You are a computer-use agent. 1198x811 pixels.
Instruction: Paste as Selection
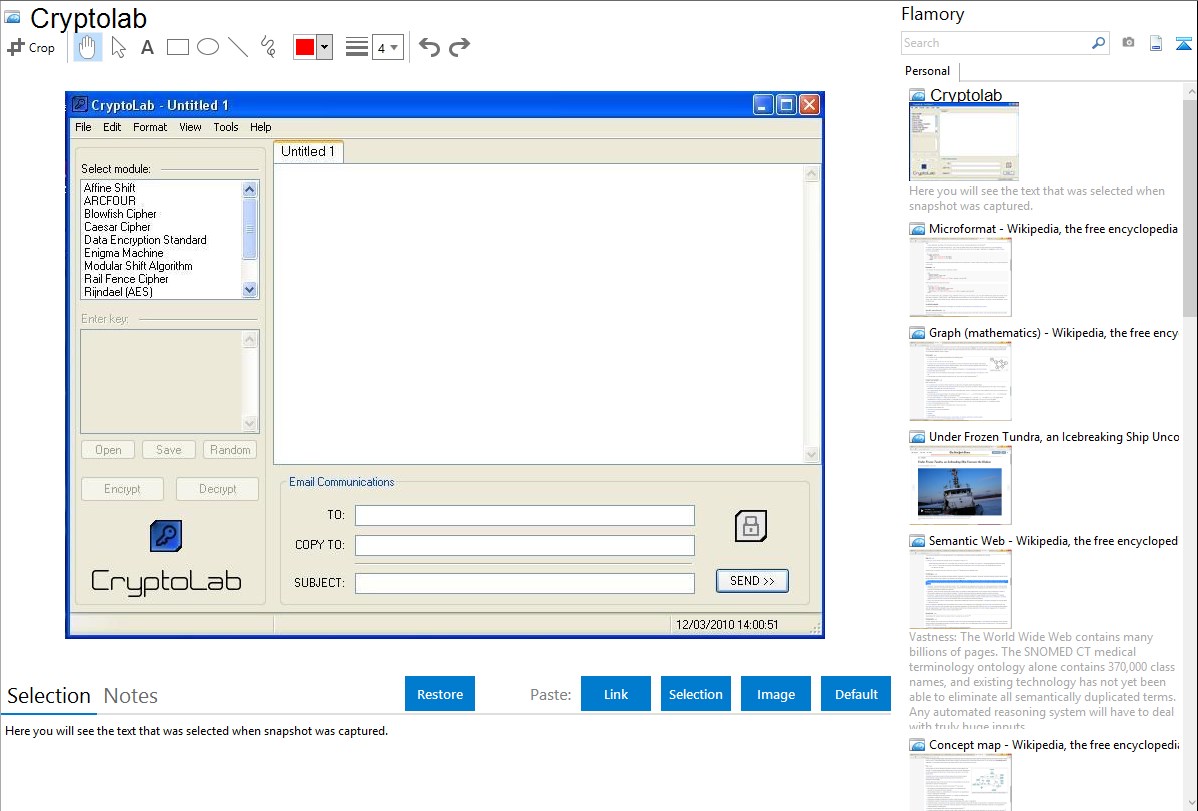(x=696, y=694)
